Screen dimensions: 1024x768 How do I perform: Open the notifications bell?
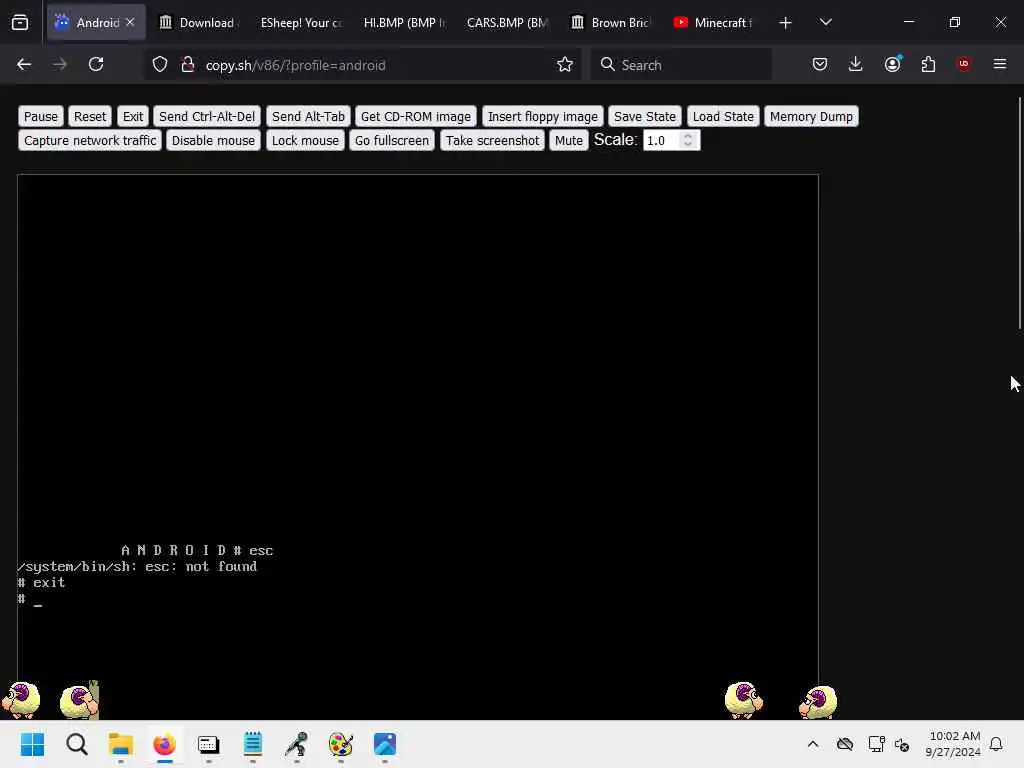(996, 744)
